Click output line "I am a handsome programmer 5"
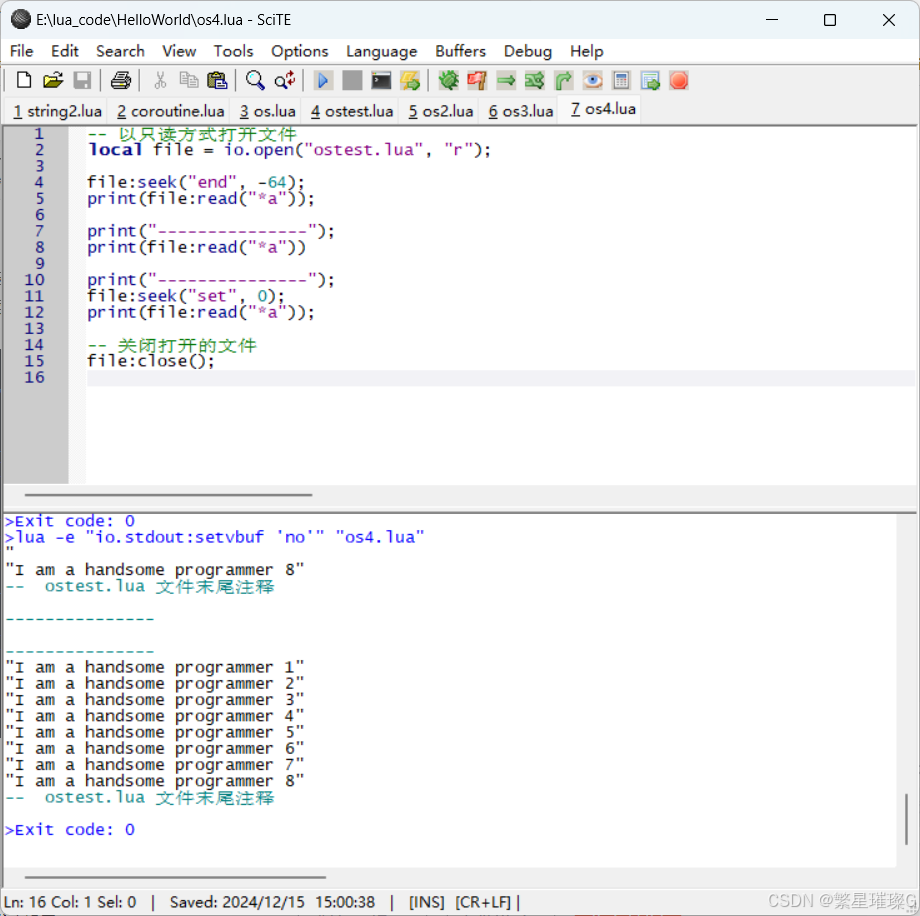This screenshot has width=920, height=916. pyautogui.click(x=155, y=732)
